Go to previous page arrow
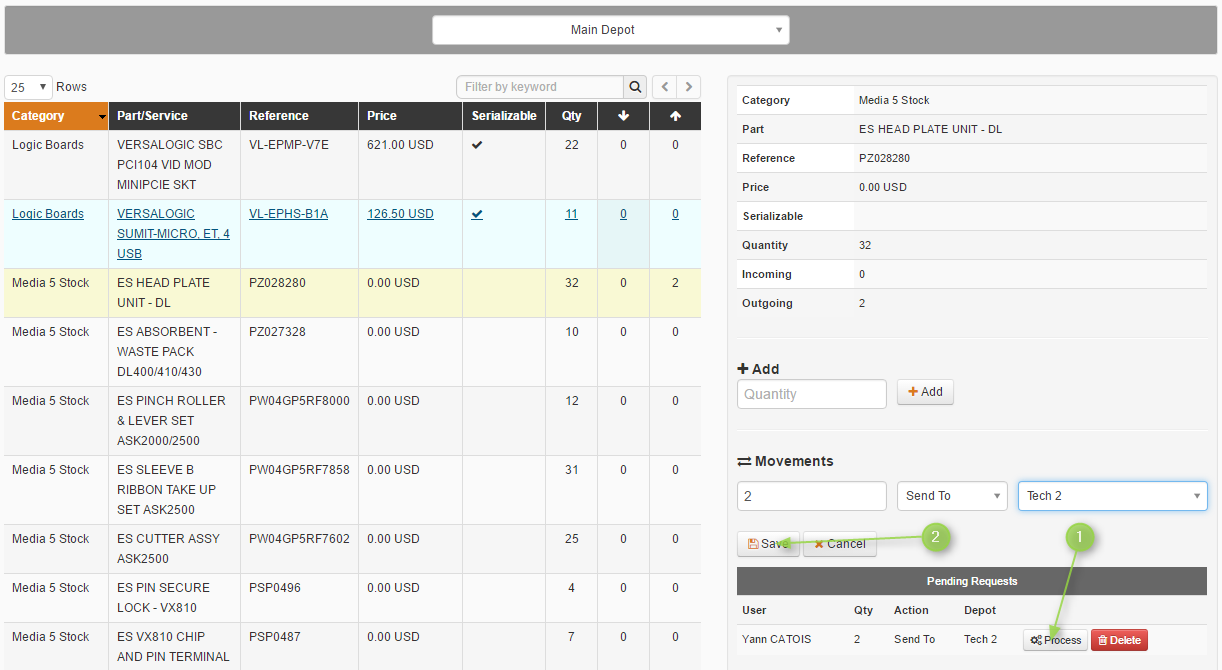The height and width of the screenshot is (670, 1222). (664, 87)
